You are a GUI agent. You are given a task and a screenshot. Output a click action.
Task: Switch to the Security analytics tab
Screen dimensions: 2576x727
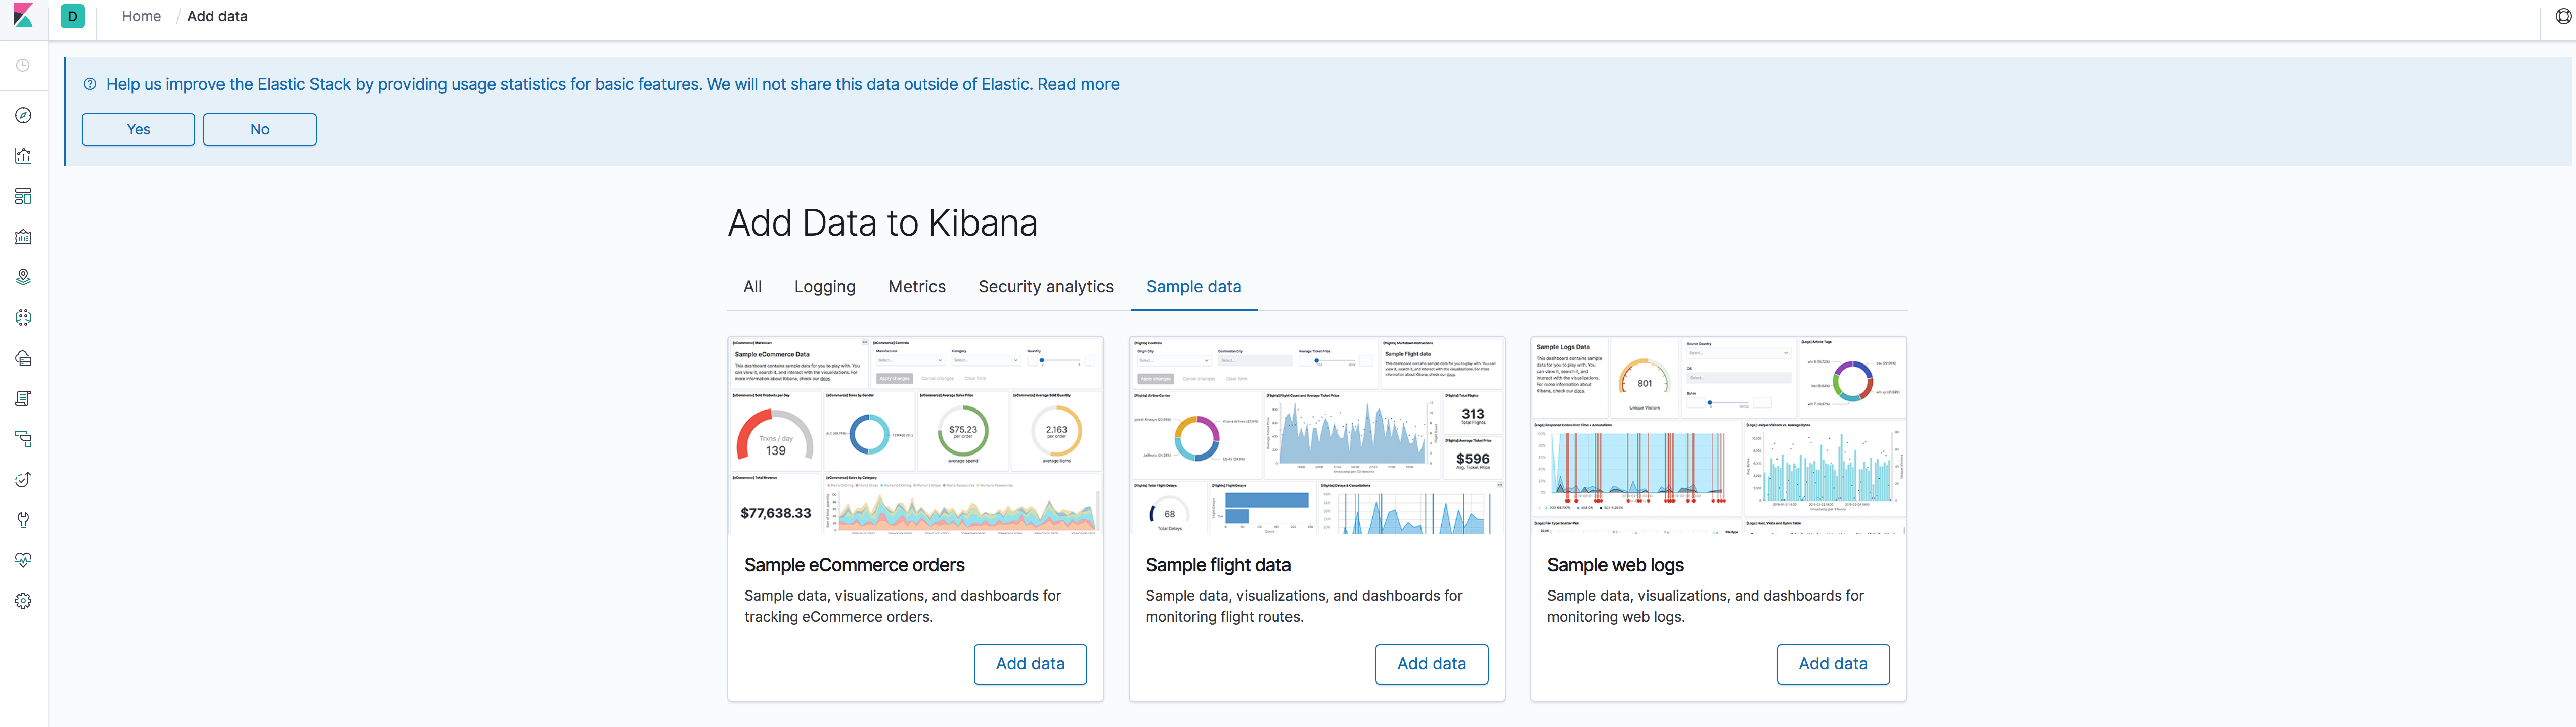coord(1046,286)
